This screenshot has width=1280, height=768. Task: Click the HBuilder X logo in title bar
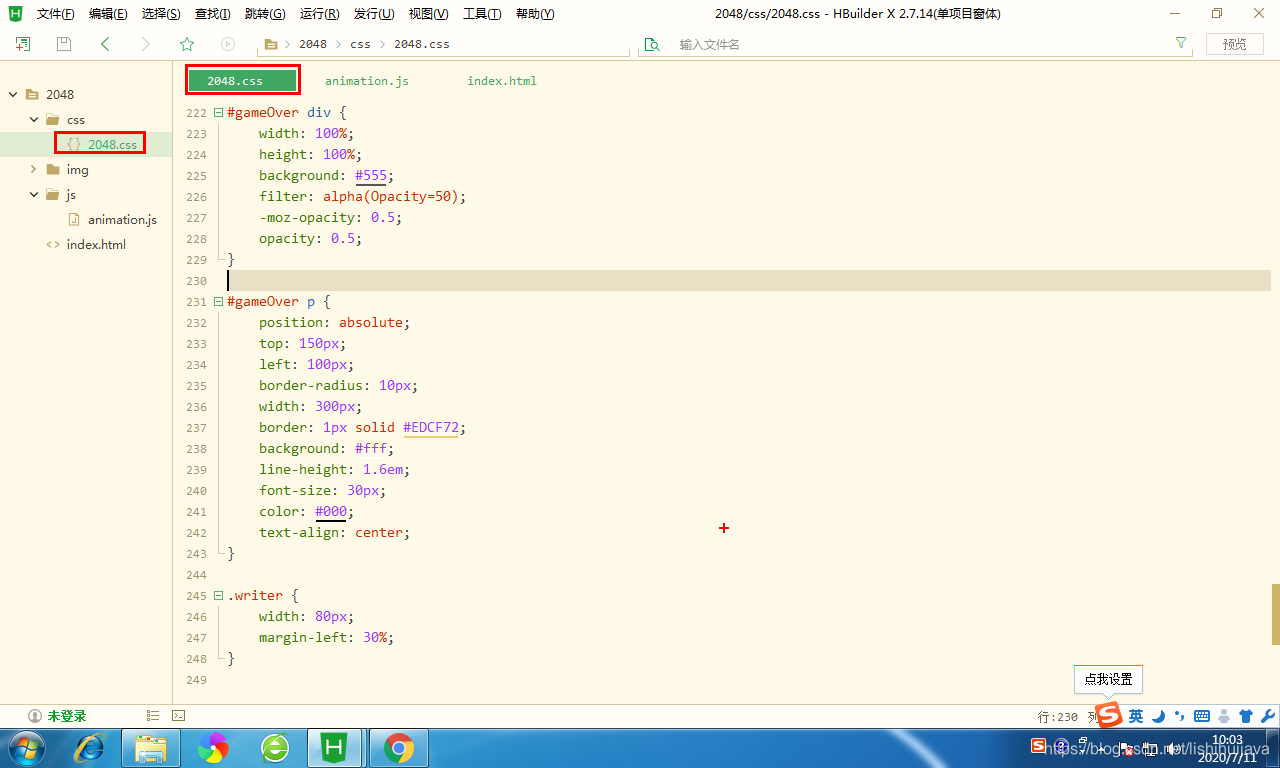click(15, 14)
